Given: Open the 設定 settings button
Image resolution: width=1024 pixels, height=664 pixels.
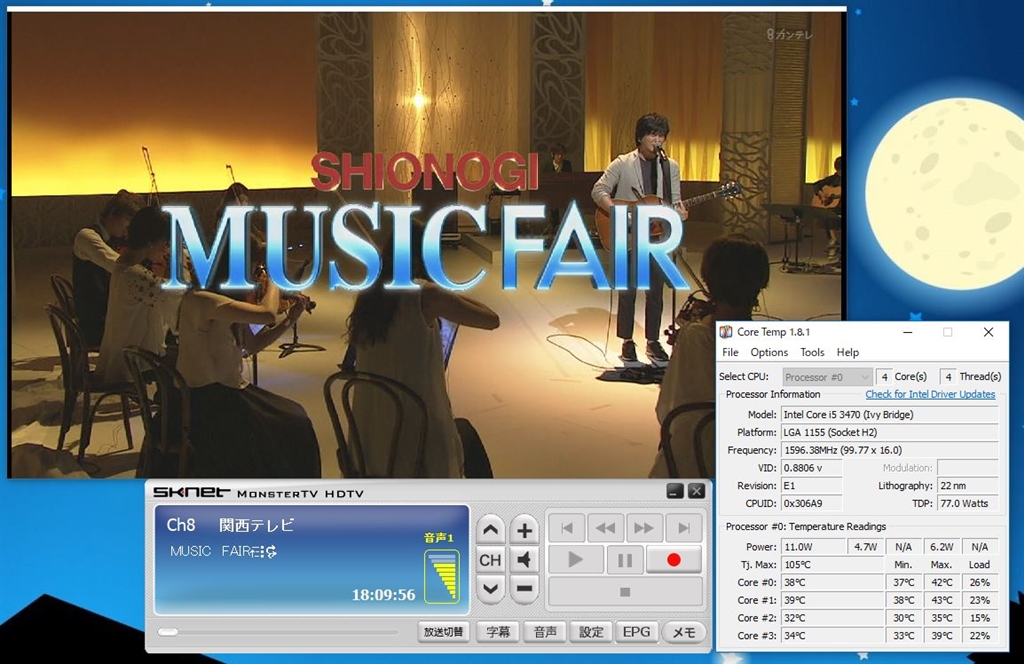Looking at the screenshot, I should (x=591, y=632).
